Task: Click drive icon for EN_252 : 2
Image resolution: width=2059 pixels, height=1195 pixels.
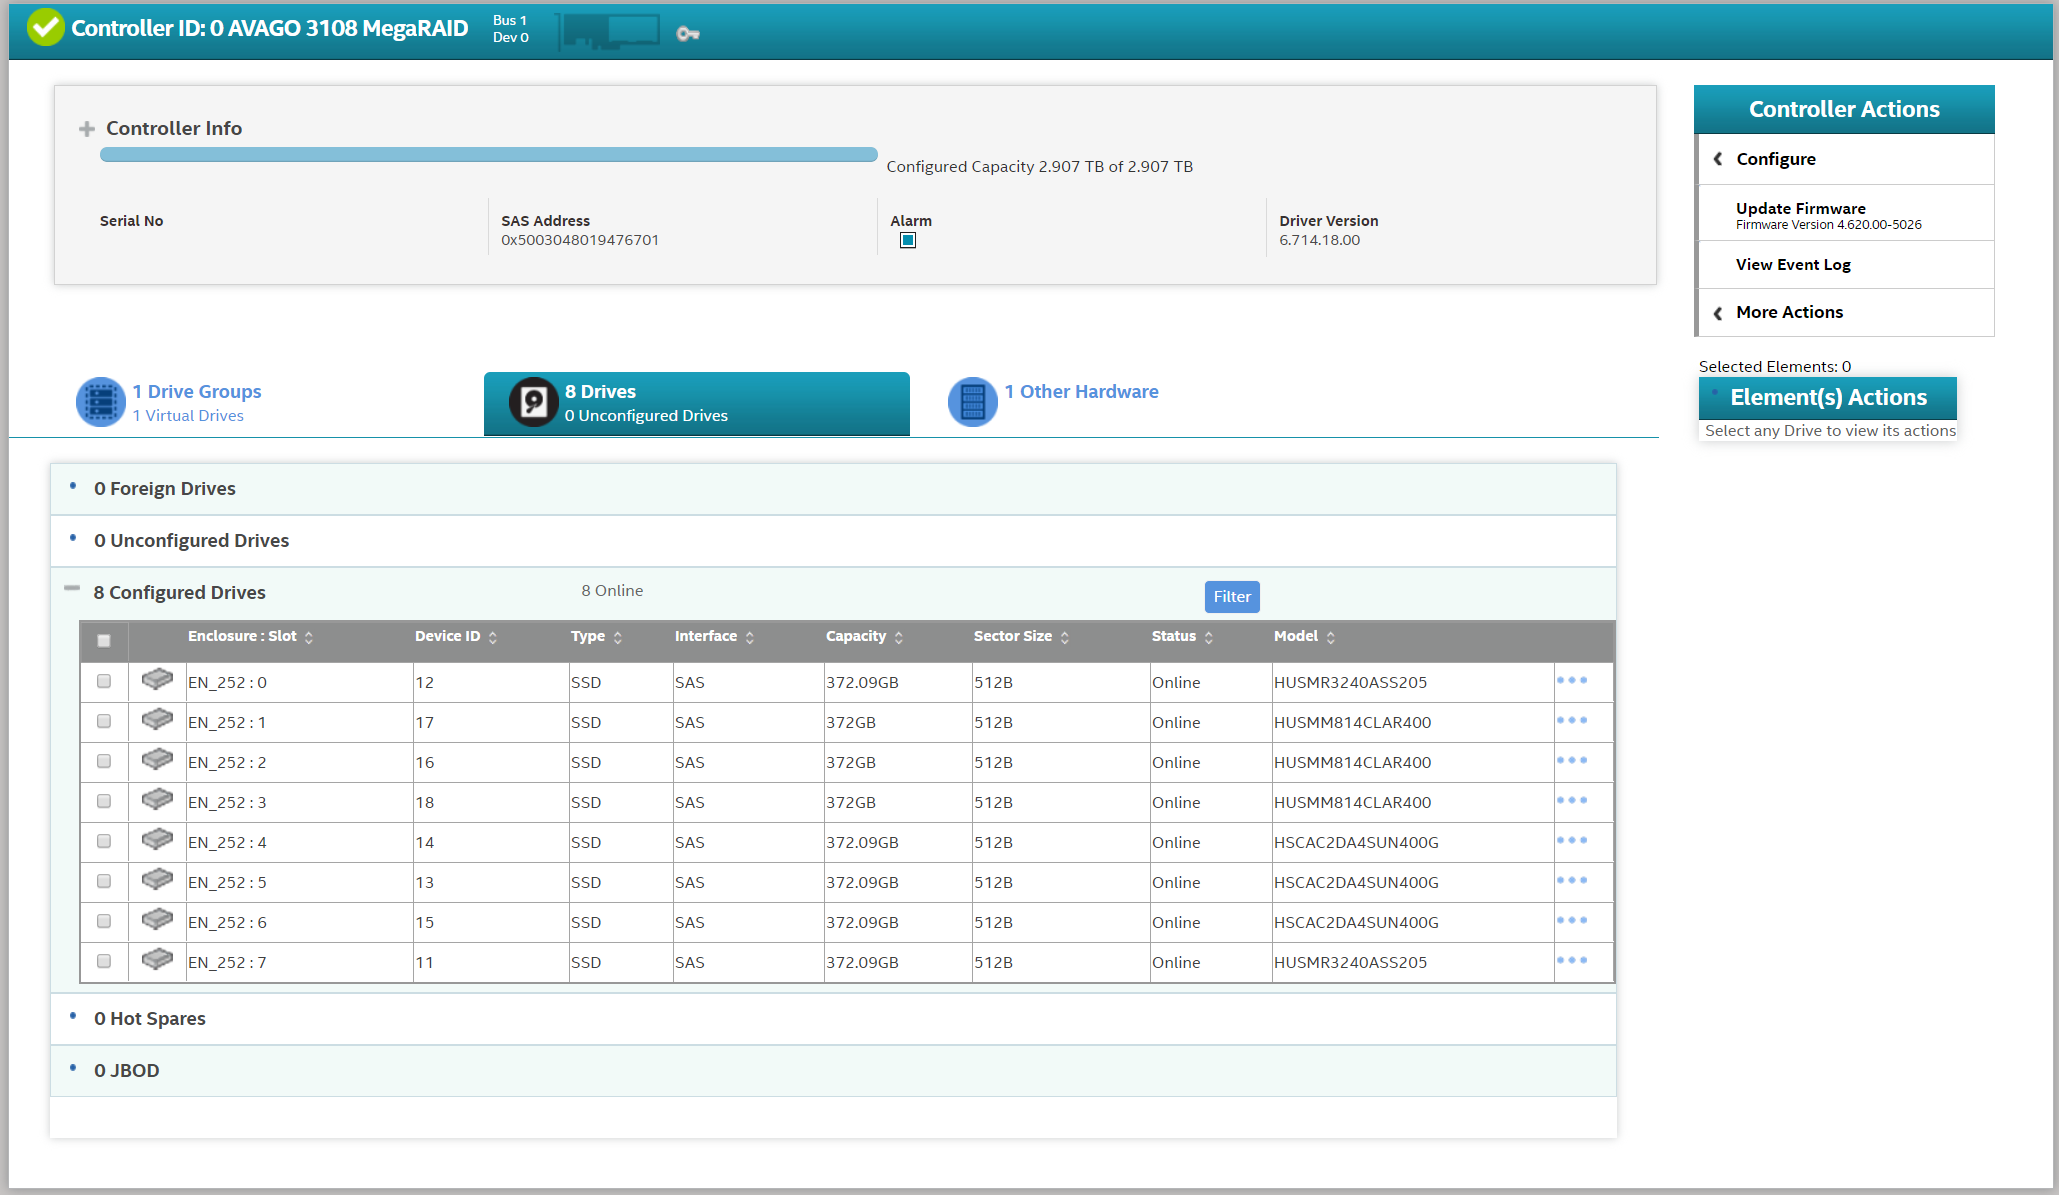Action: (157, 760)
